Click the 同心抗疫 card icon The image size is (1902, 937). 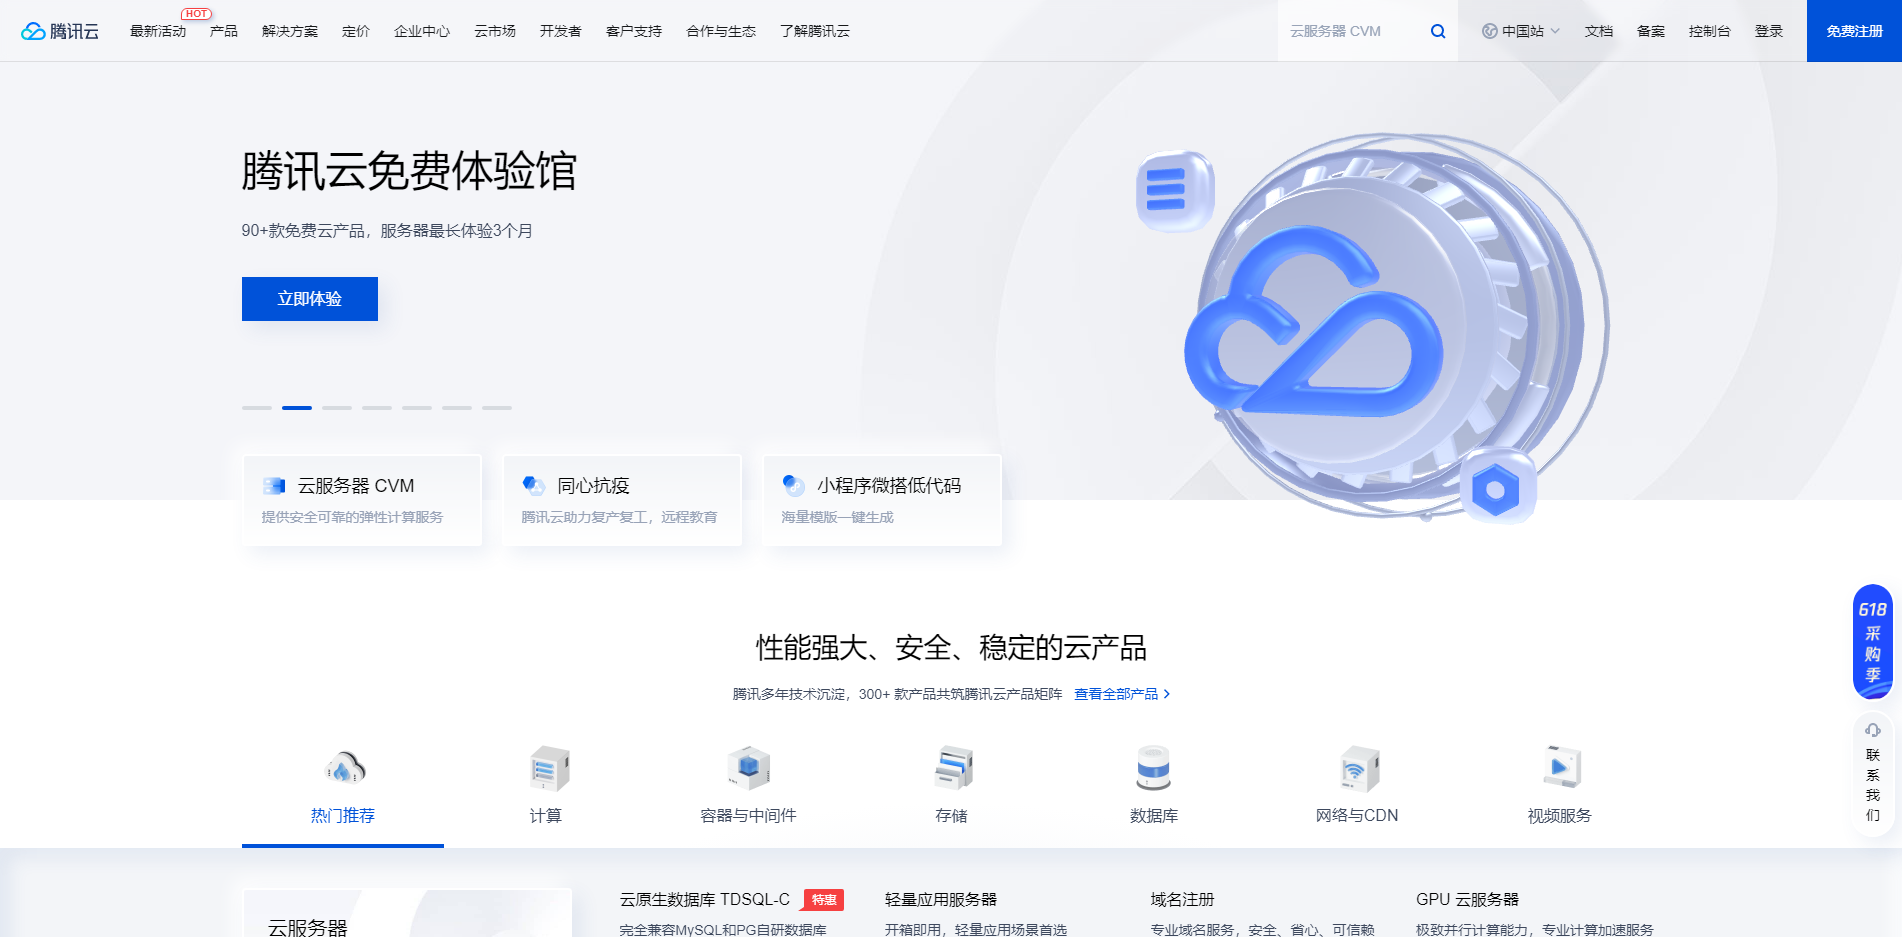534,486
